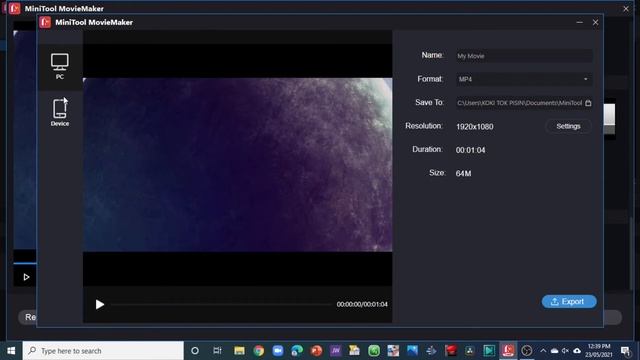Open the taskbar clock and date
Screen dimensions: 640x360
(599, 351)
